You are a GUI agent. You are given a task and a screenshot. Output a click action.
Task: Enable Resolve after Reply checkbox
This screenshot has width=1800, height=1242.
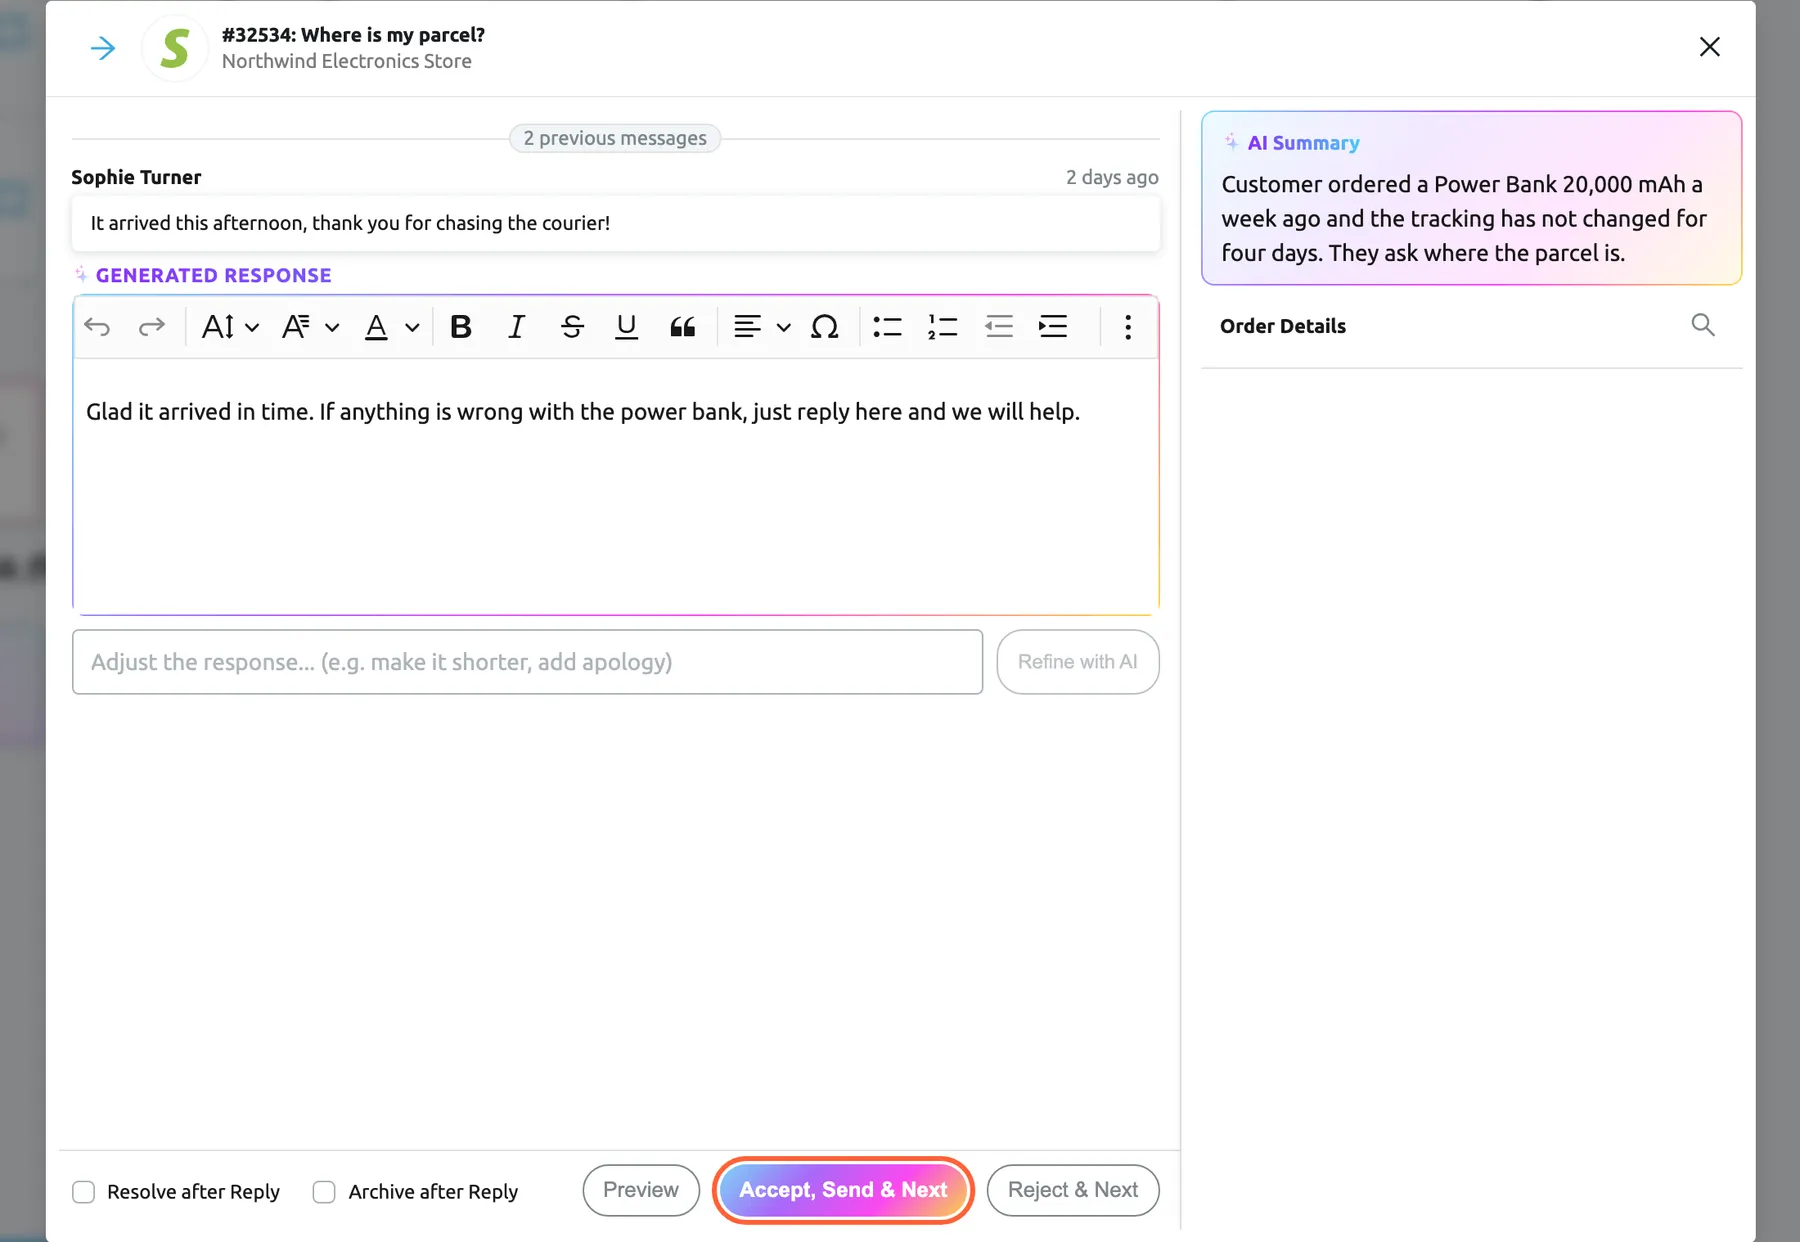(x=84, y=1192)
